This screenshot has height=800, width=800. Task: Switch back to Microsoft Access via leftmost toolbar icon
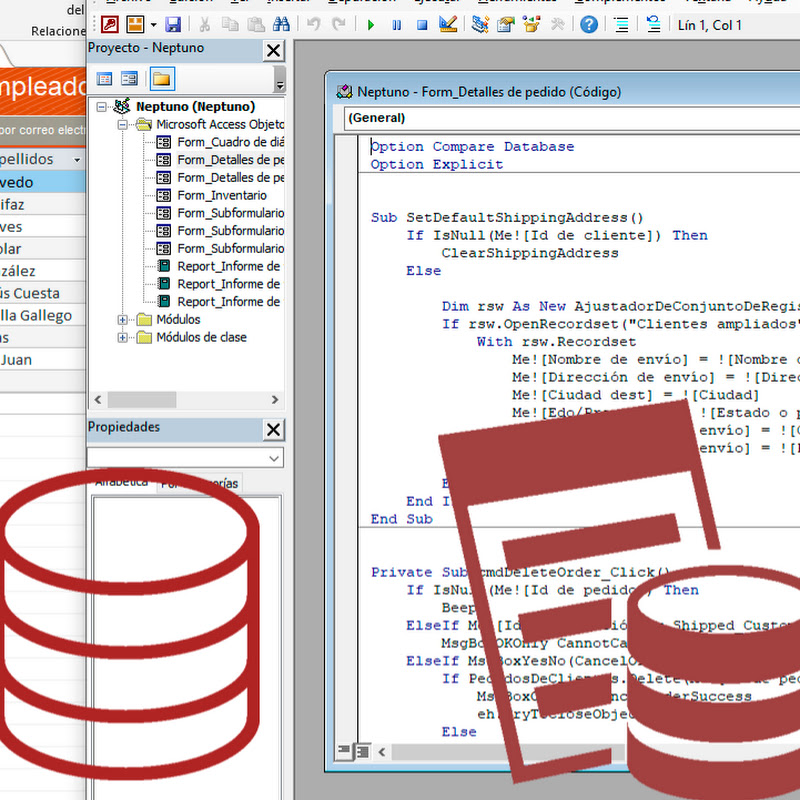pos(108,24)
